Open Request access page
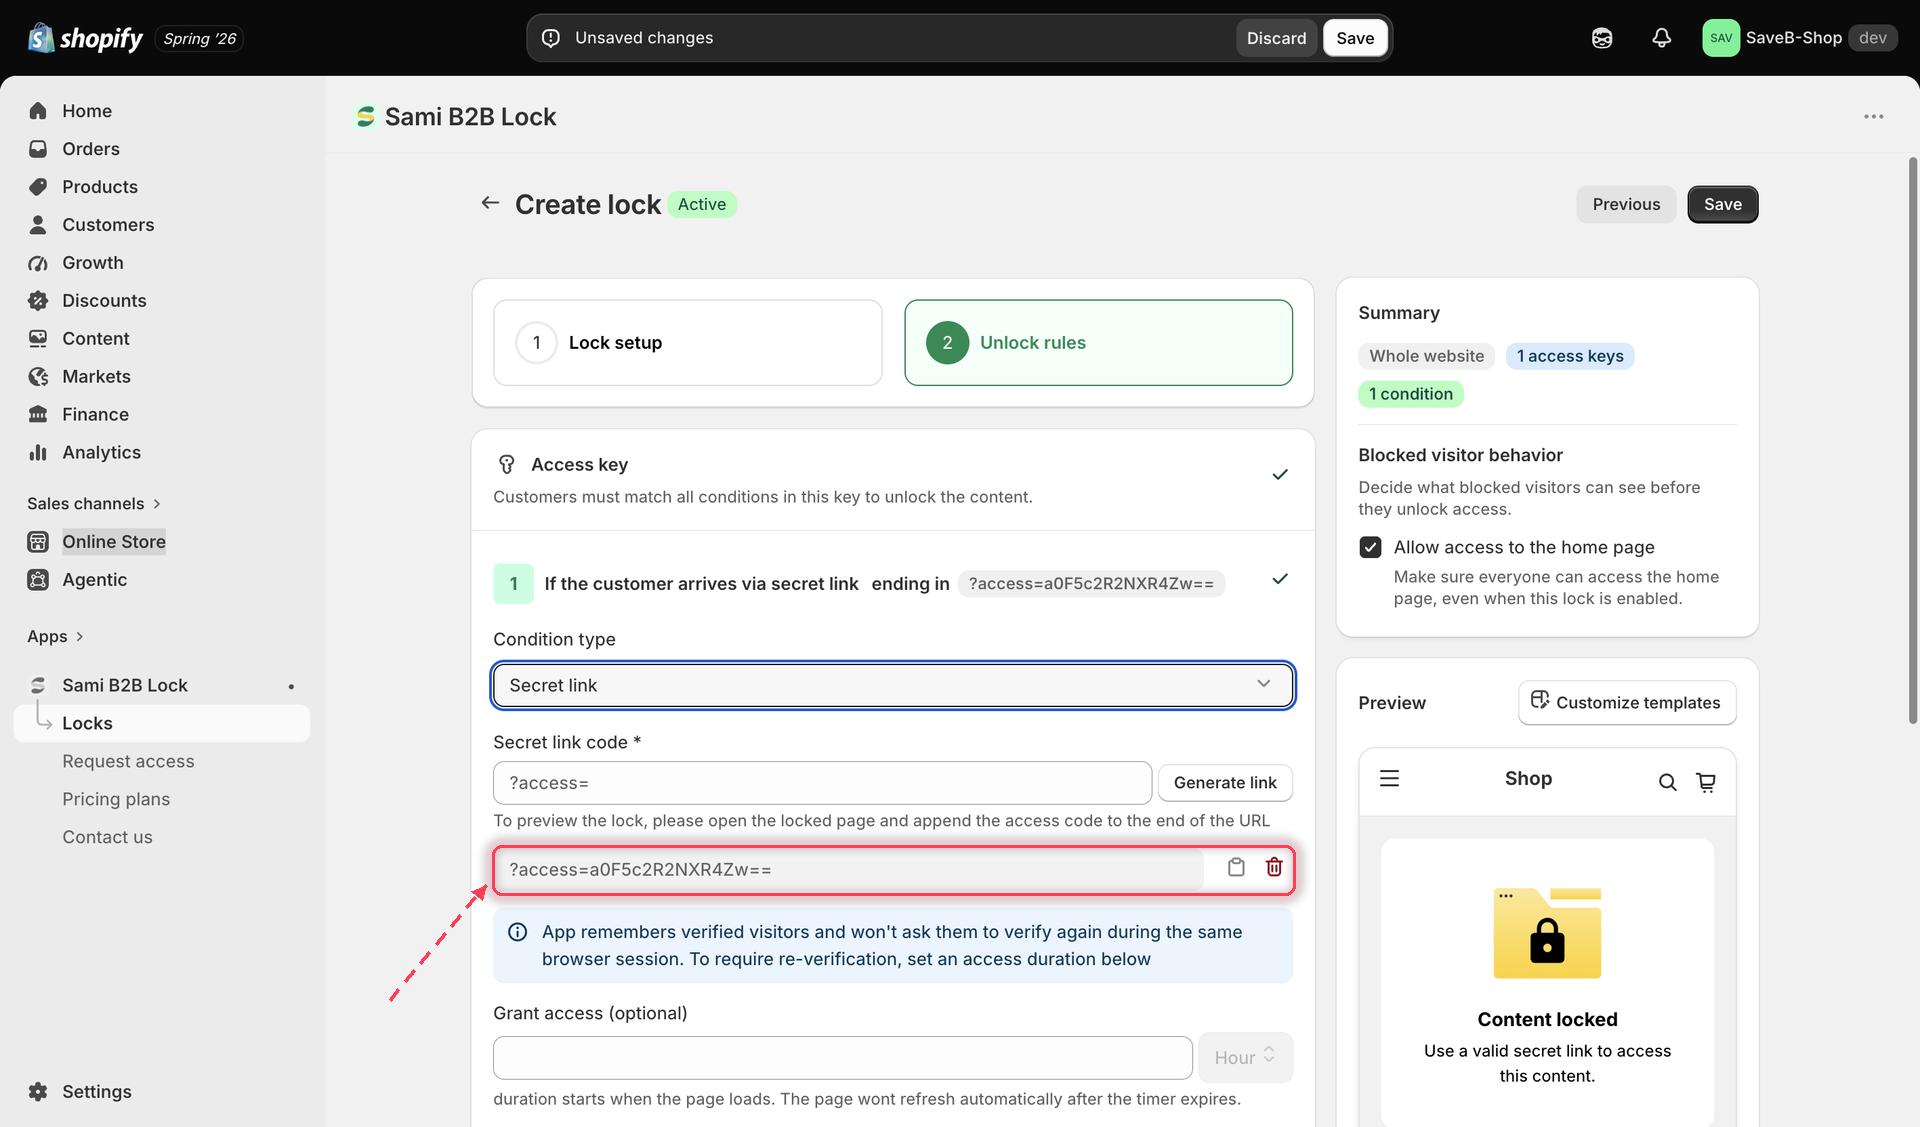The height and width of the screenshot is (1127, 1920). pyautogui.click(x=128, y=762)
